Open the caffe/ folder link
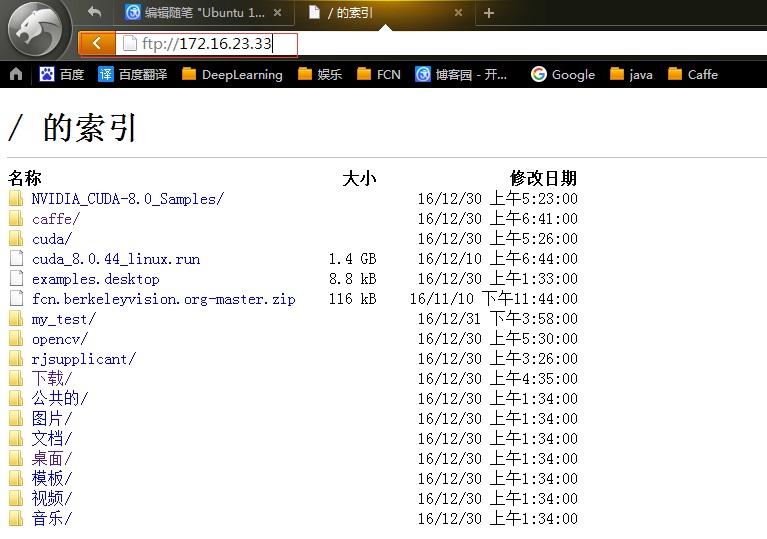This screenshot has width=767, height=539. 55,219
